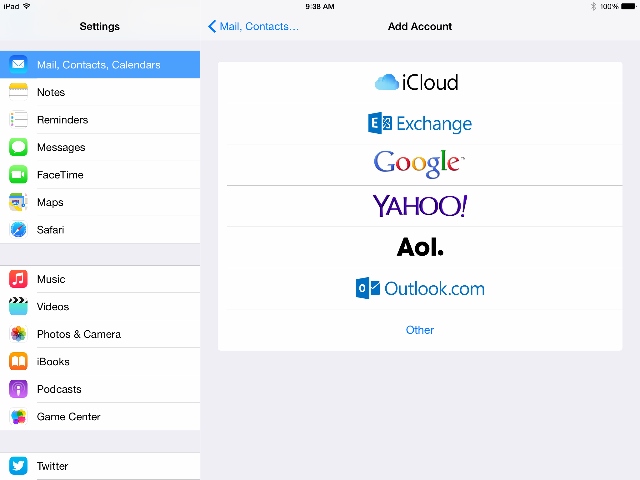Tap the Twitter bird icon
640x480 pixels.
click(x=18, y=466)
